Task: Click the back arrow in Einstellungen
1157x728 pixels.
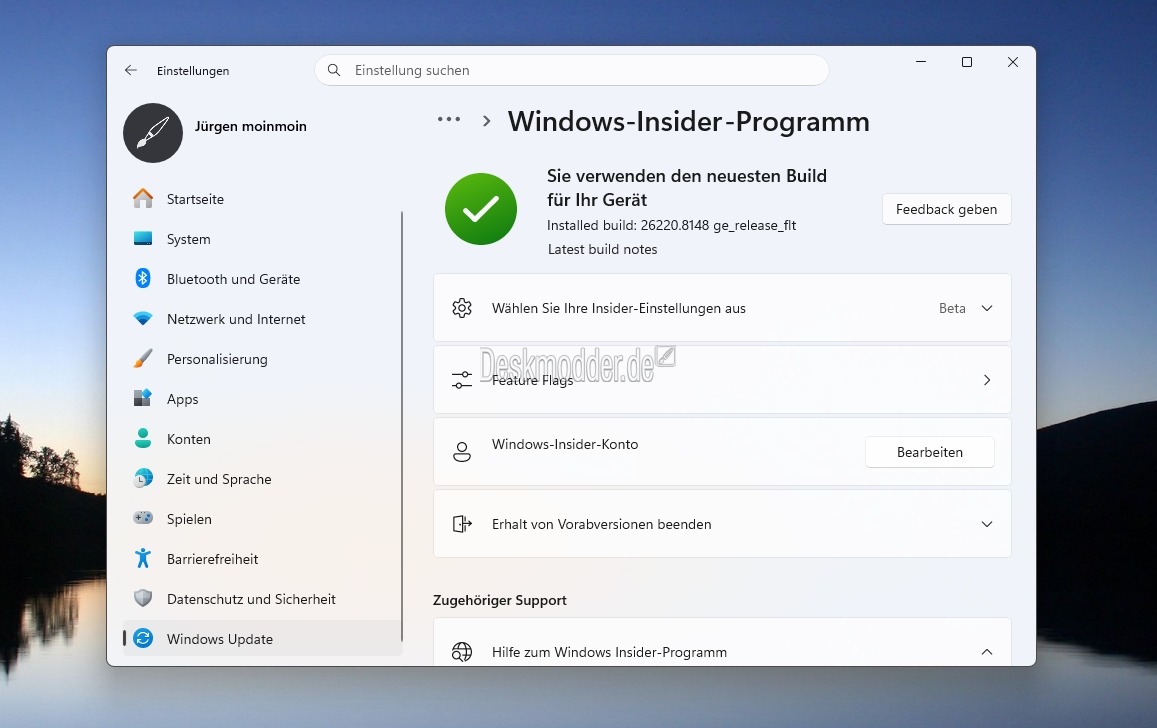Action: tap(131, 71)
